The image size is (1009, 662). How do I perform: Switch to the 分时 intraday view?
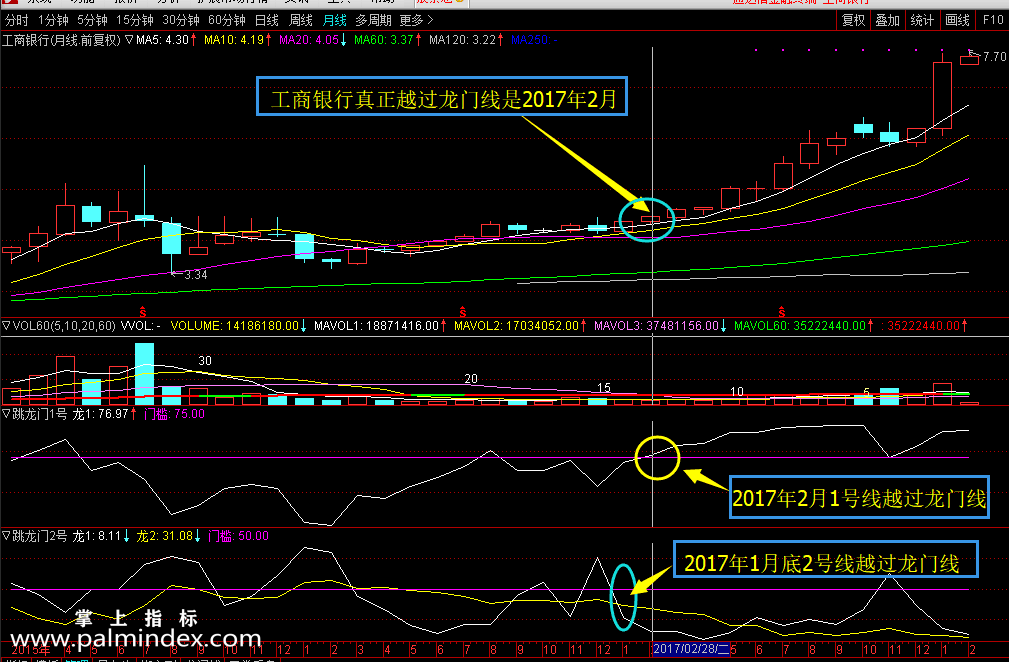[17, 21]
